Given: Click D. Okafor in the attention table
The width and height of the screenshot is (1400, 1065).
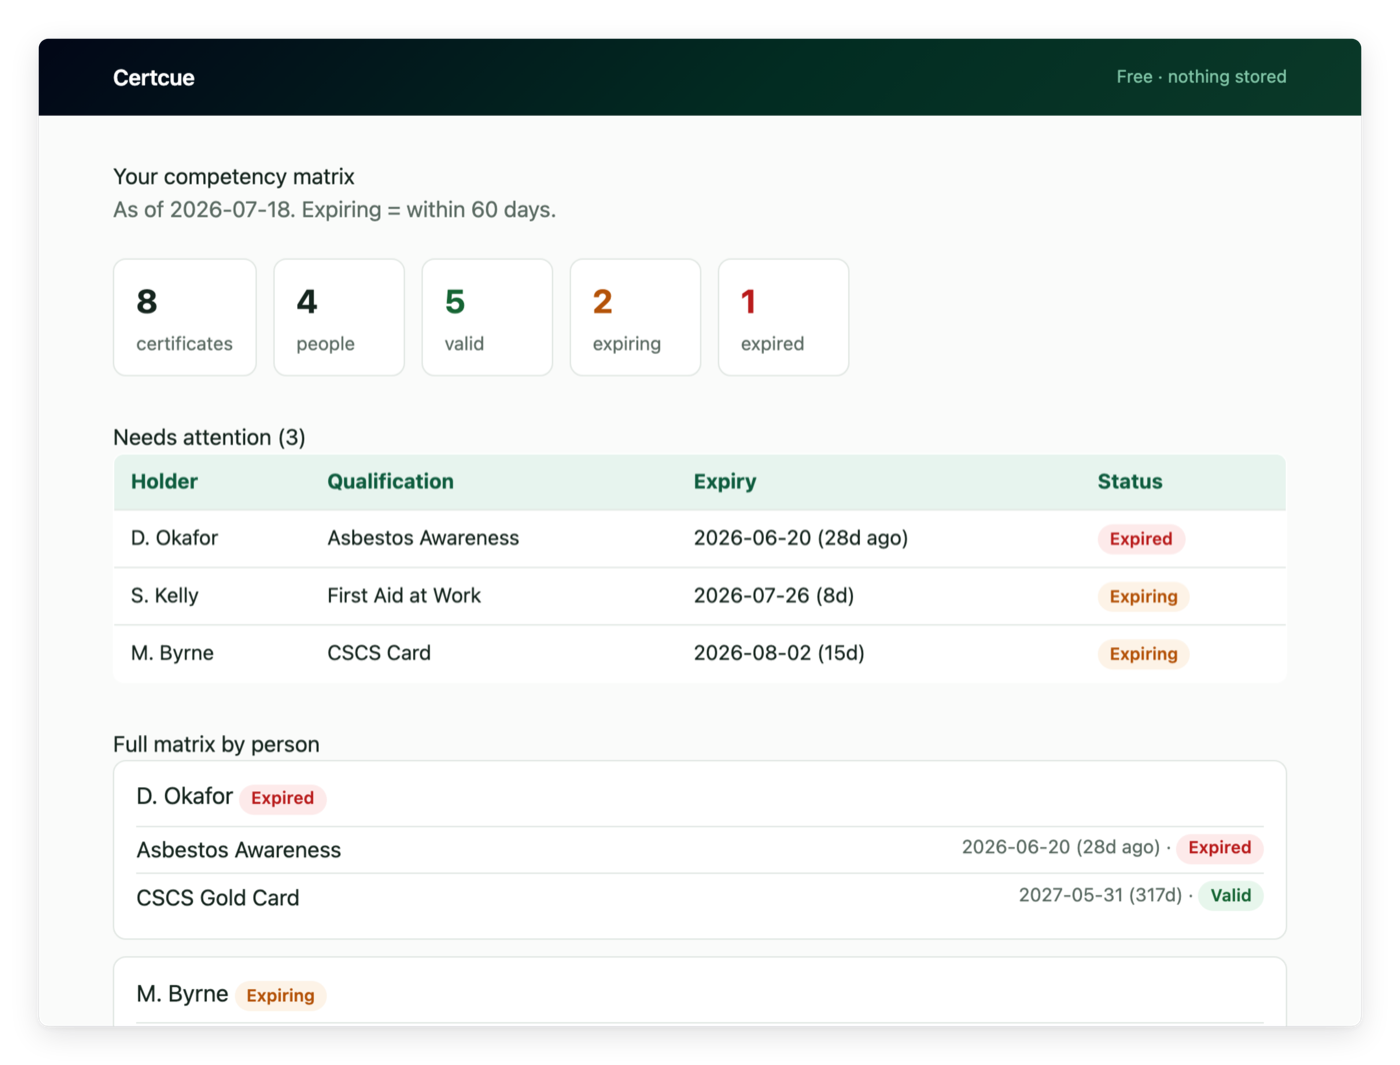Looking at the screenshot, I should tap(174, 538).
